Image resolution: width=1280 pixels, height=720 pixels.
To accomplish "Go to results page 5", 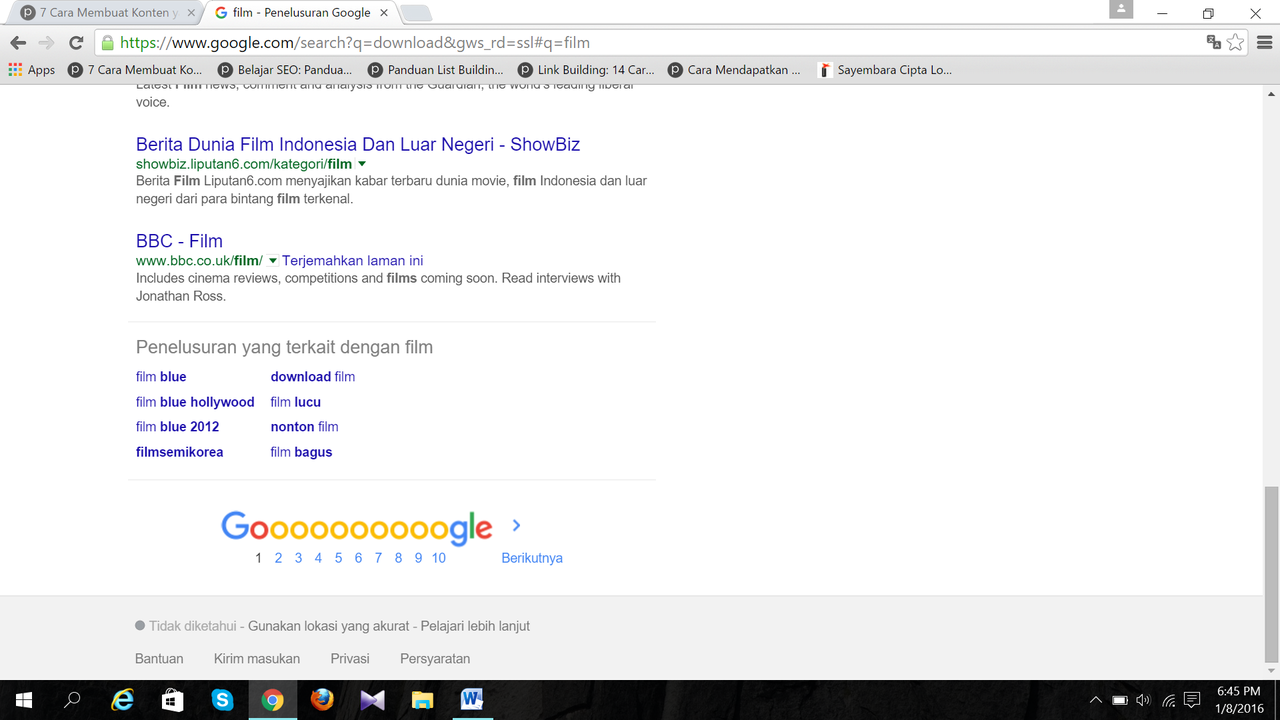I will point(338,558).
